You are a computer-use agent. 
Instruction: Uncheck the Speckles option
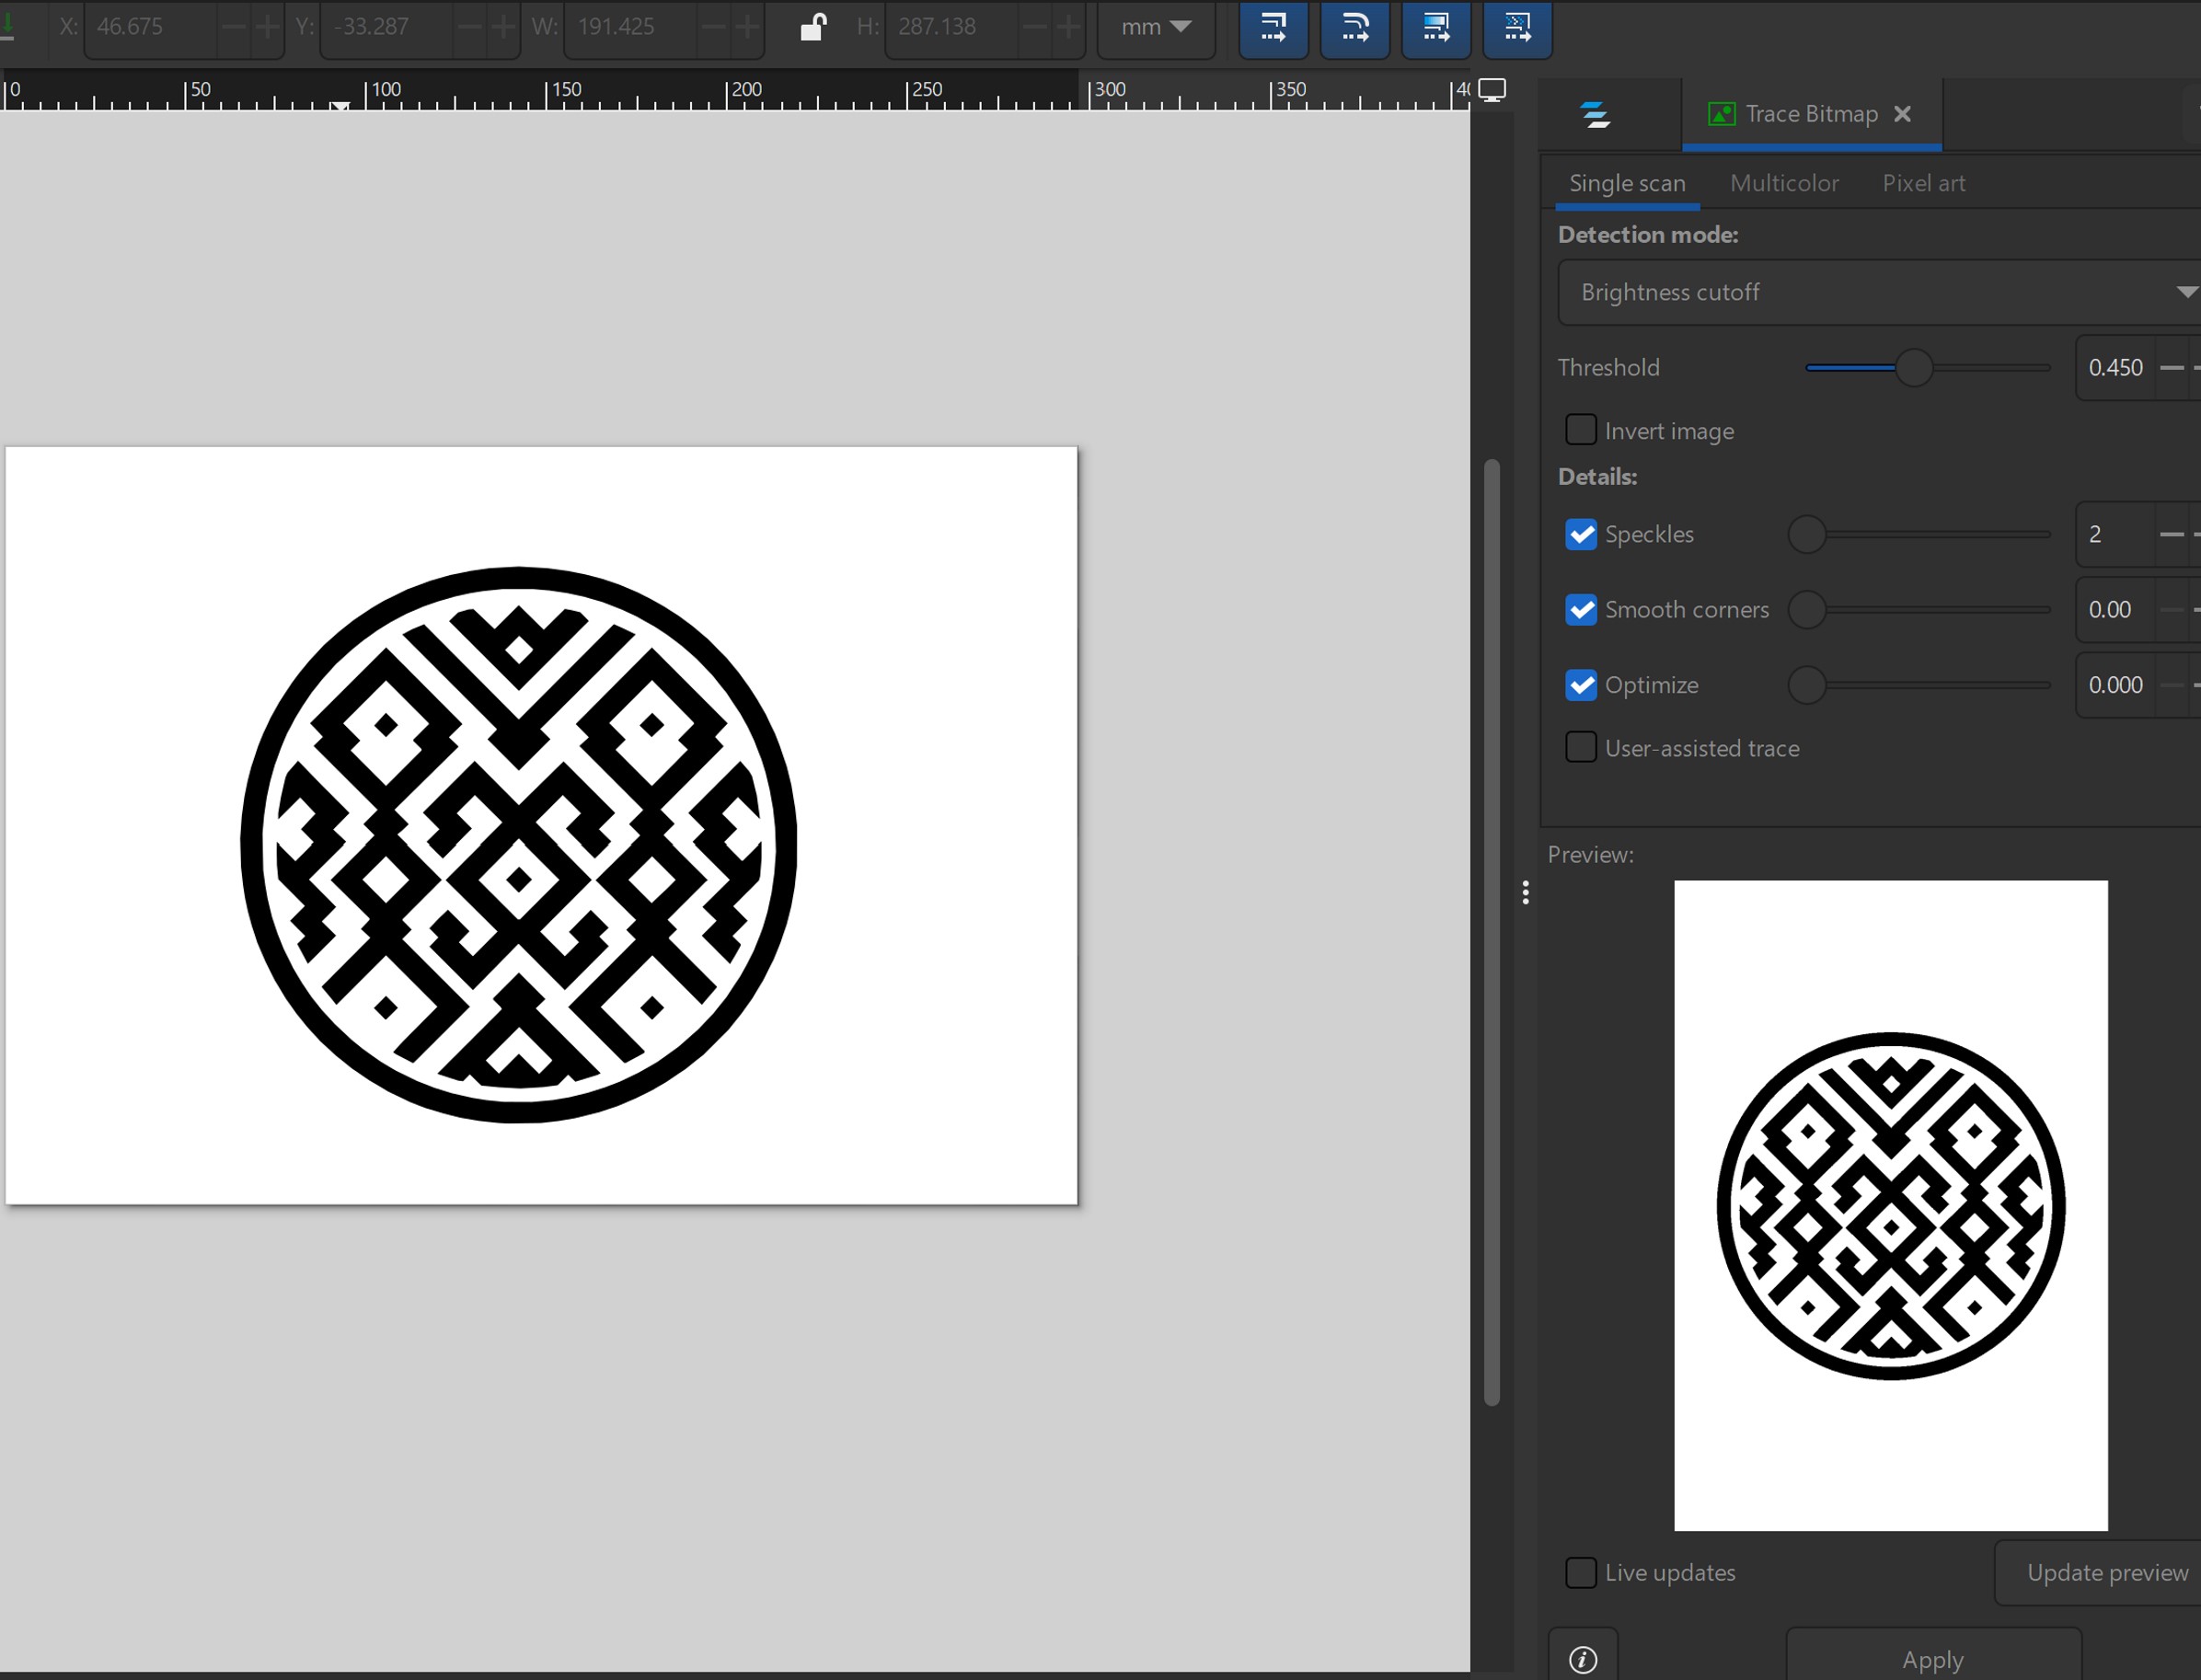pyautogui.click(x=1580, y=534)
